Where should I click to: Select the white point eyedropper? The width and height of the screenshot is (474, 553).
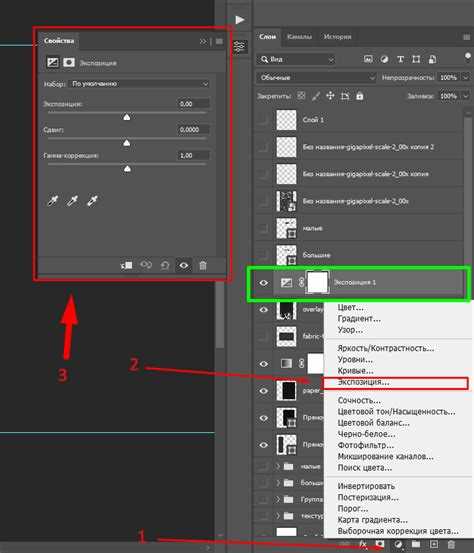click(92, 201)
